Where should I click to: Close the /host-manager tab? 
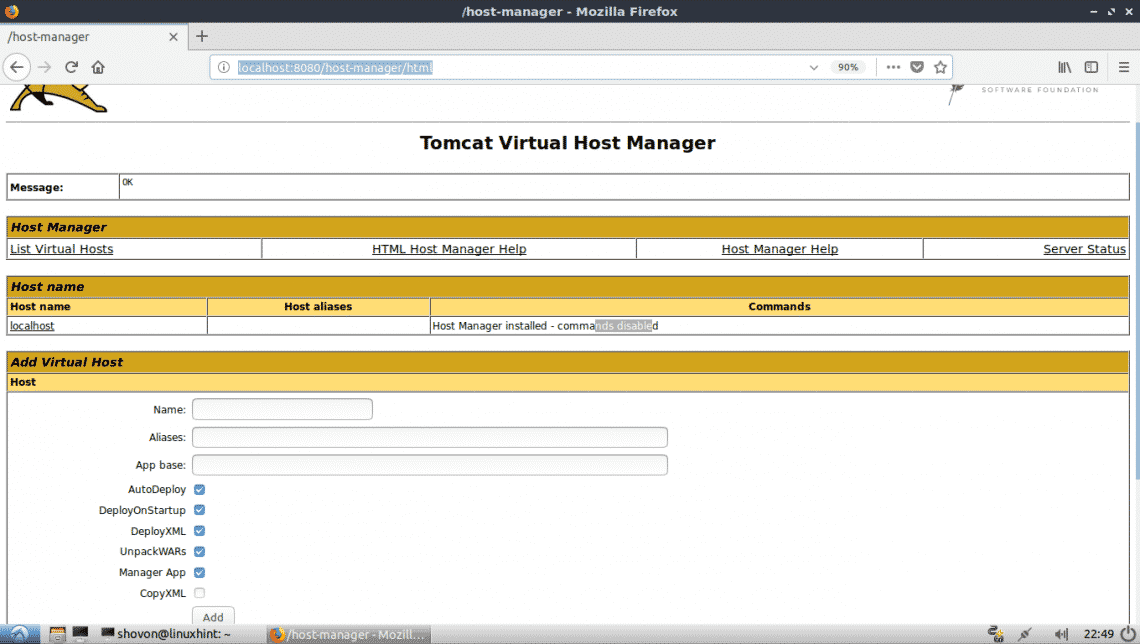(x=173, y=36)
